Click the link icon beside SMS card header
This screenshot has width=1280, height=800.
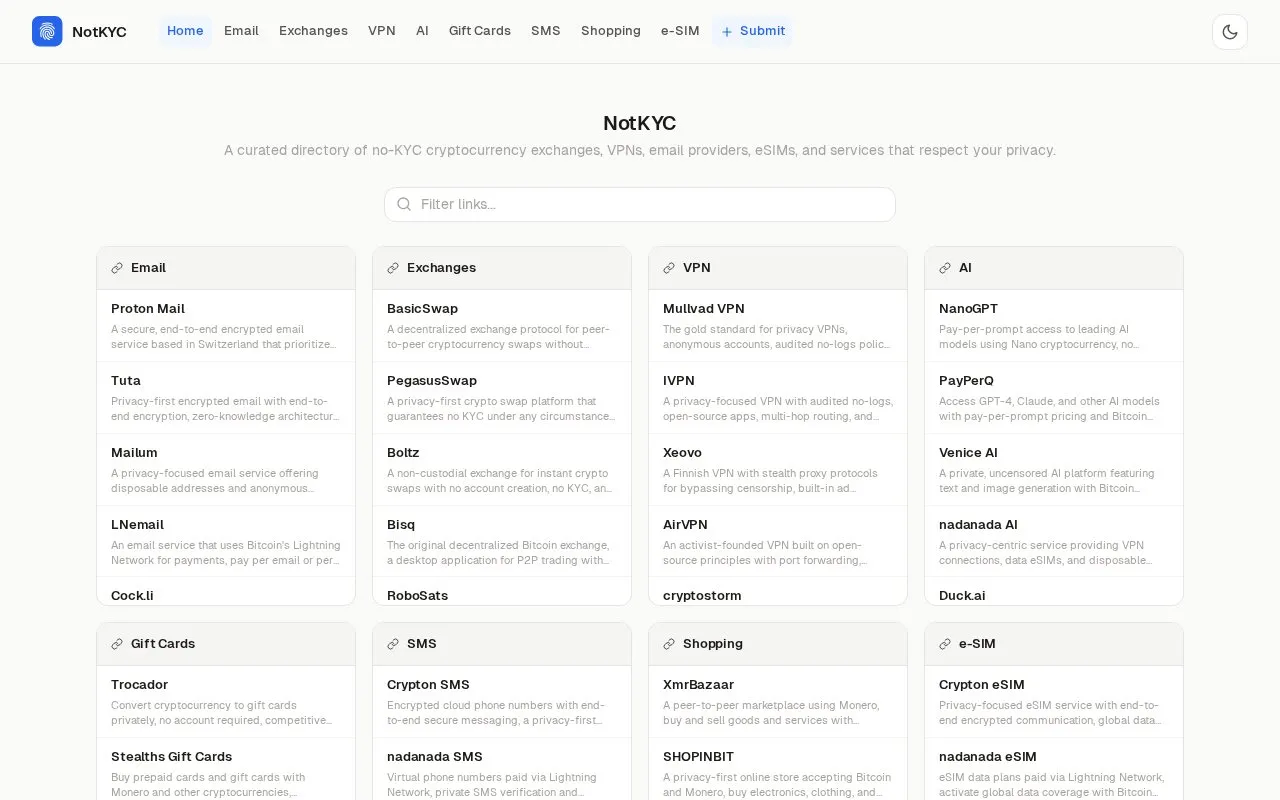click(393, 644)
